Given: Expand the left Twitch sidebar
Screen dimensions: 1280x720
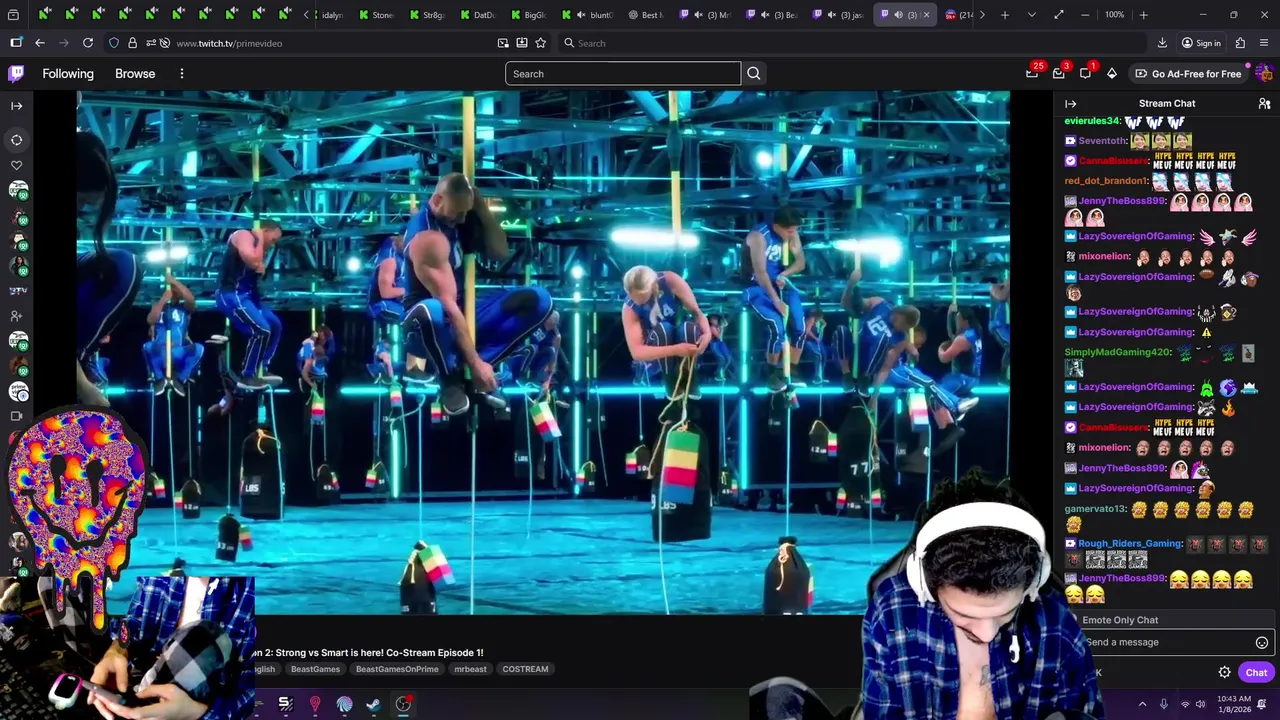Looking at the screenshot, I should point(16,105).
